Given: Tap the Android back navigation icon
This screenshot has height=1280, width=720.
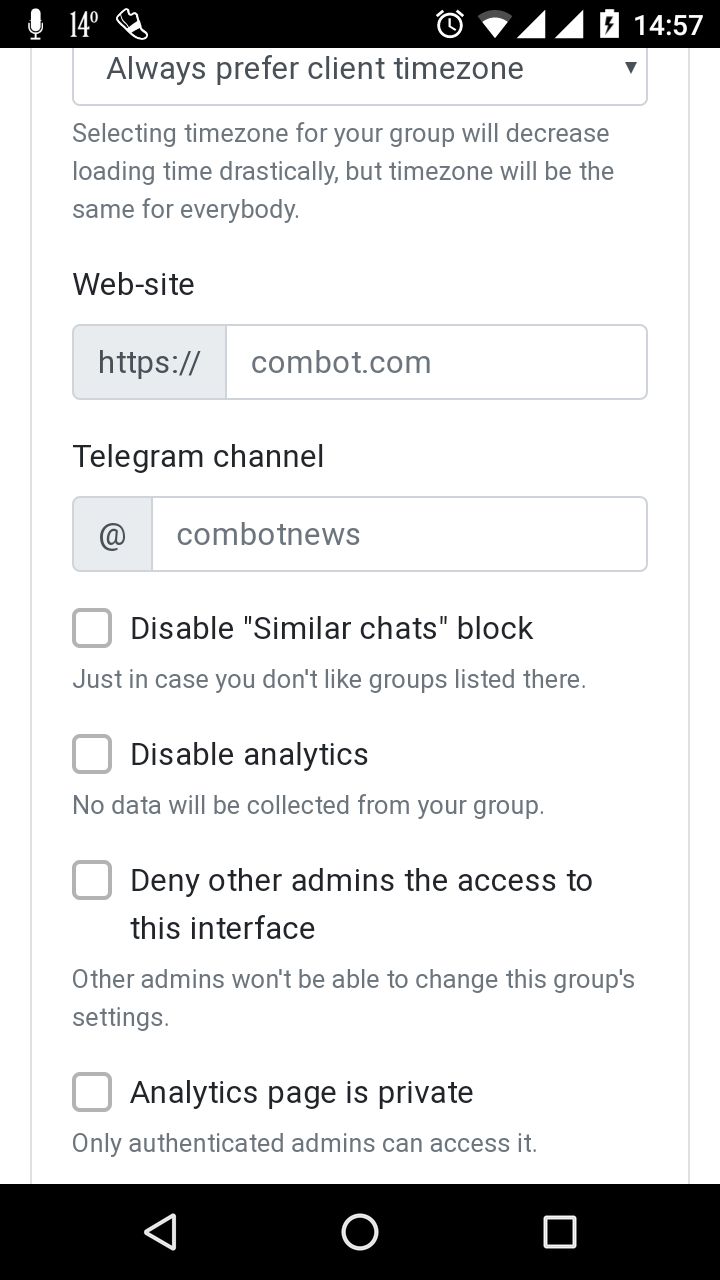Looking at the screenshot, I should (x=160, y=1232).
